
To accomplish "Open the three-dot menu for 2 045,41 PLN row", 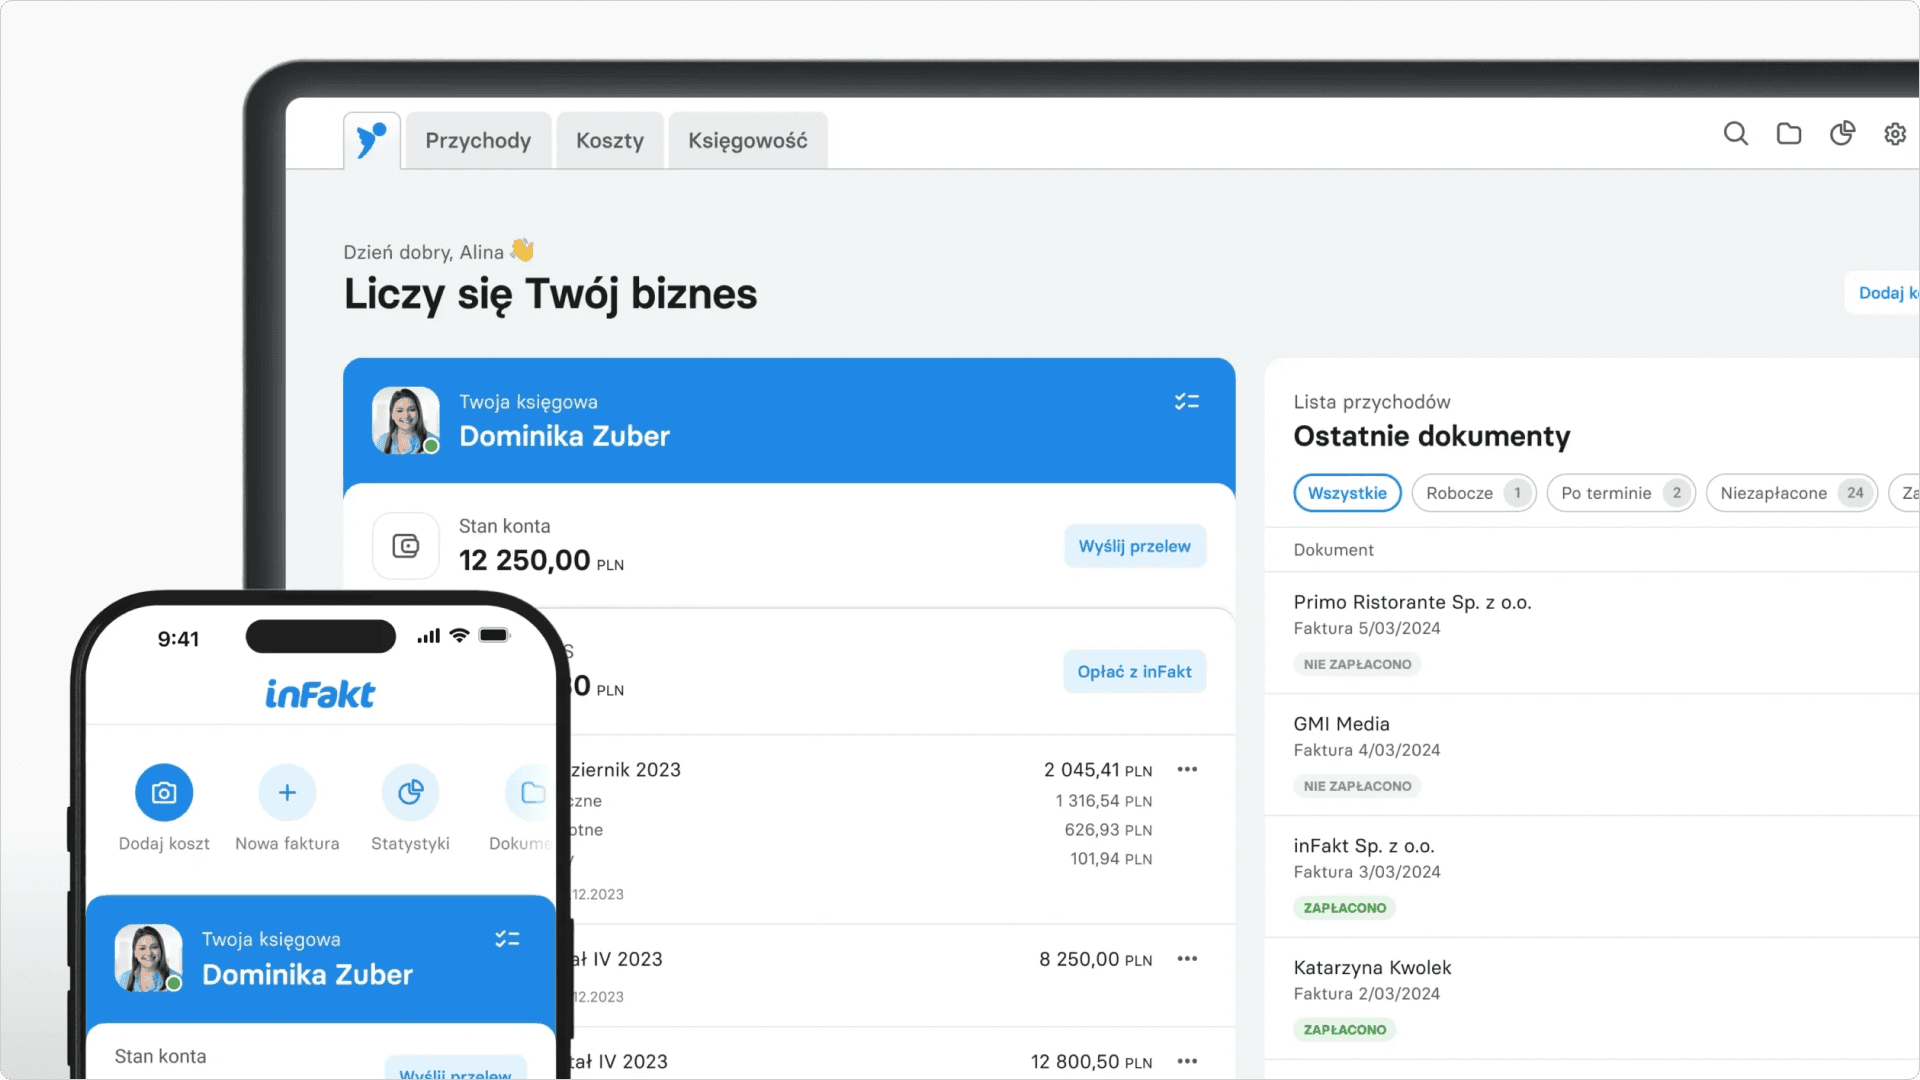I will tap(1187, 769).
